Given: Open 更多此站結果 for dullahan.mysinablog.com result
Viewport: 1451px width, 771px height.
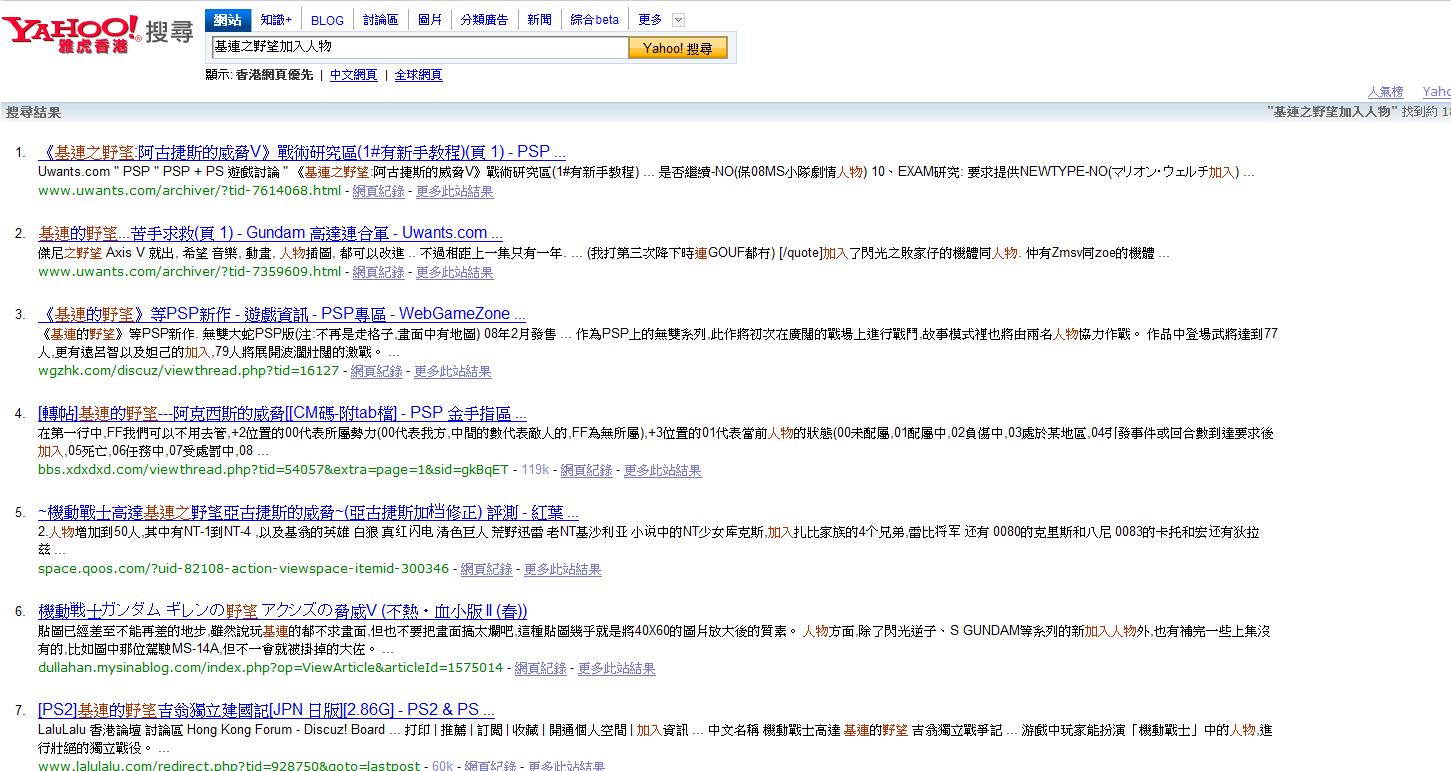Looking at the screenshot, I should (x=617, y=668).
